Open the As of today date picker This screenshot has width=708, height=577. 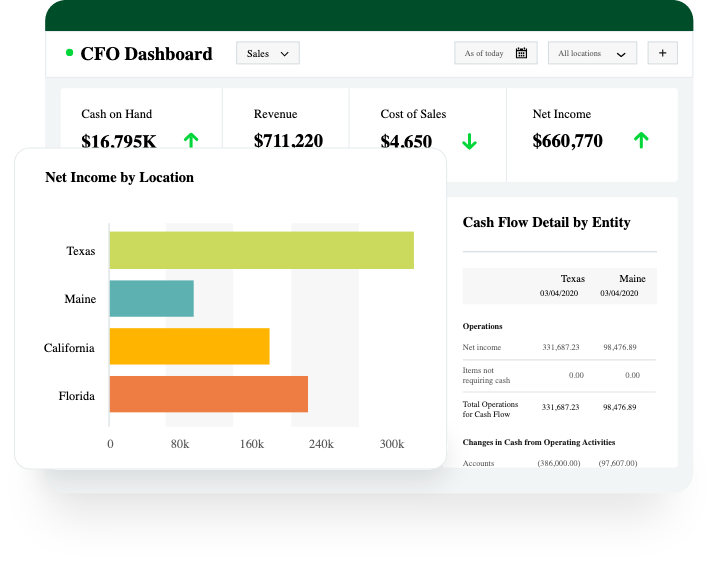pyautogui.click(x=496, y=53)
